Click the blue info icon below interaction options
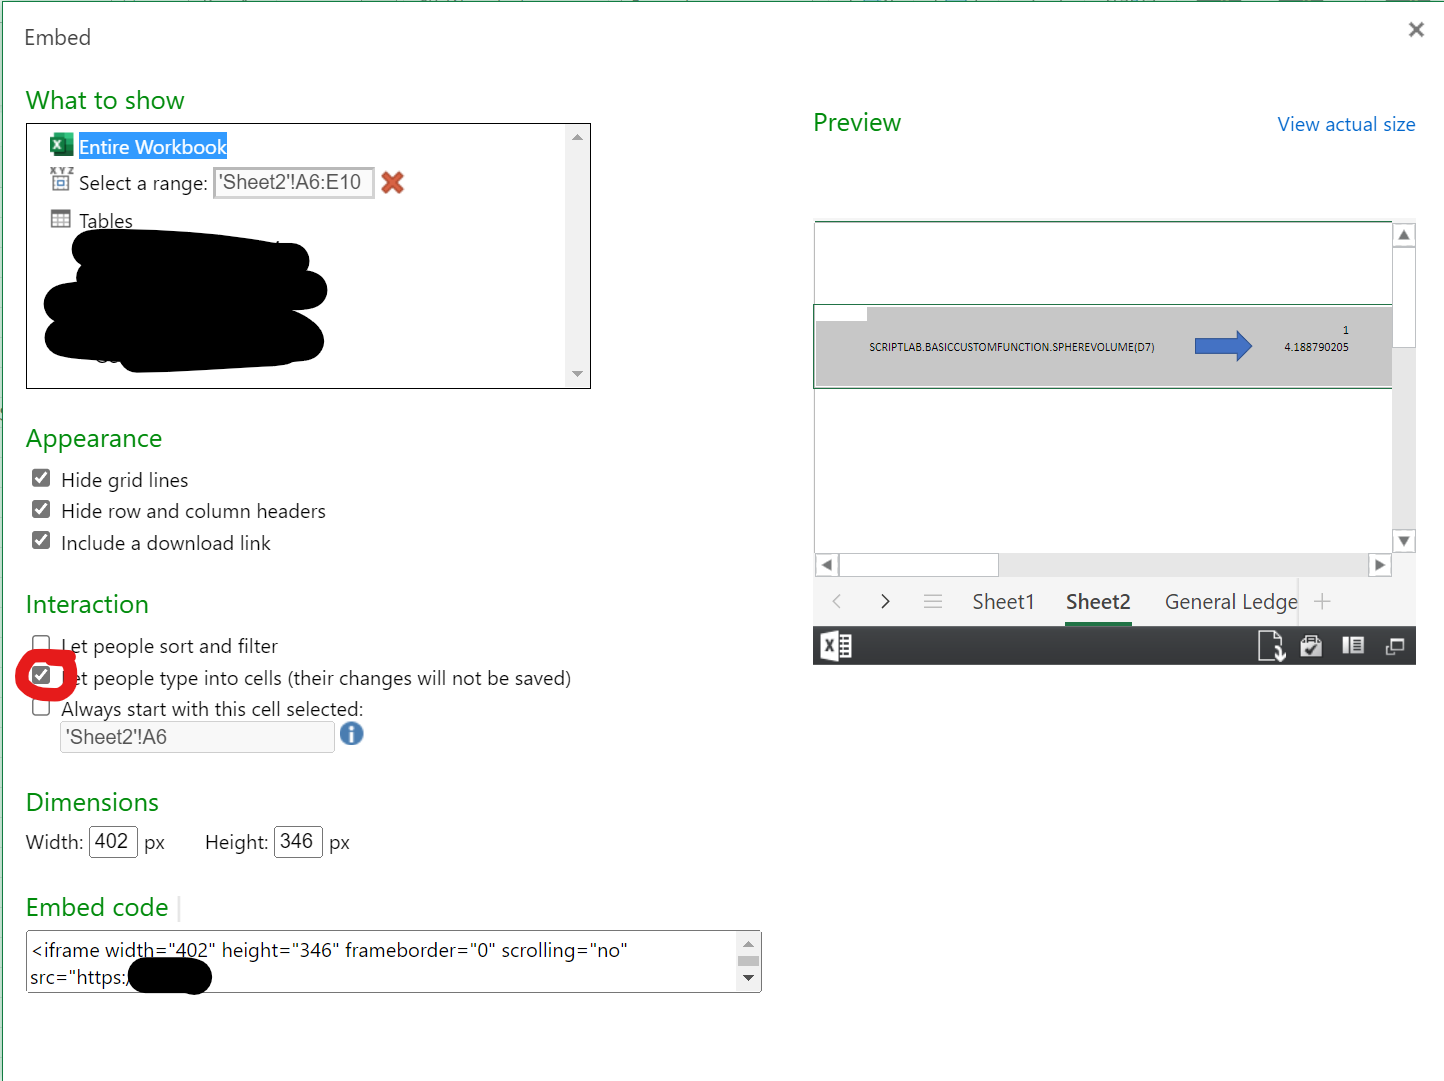Screen dimensions: 1444x1081 pyautogui.click(x=351, y=733)
